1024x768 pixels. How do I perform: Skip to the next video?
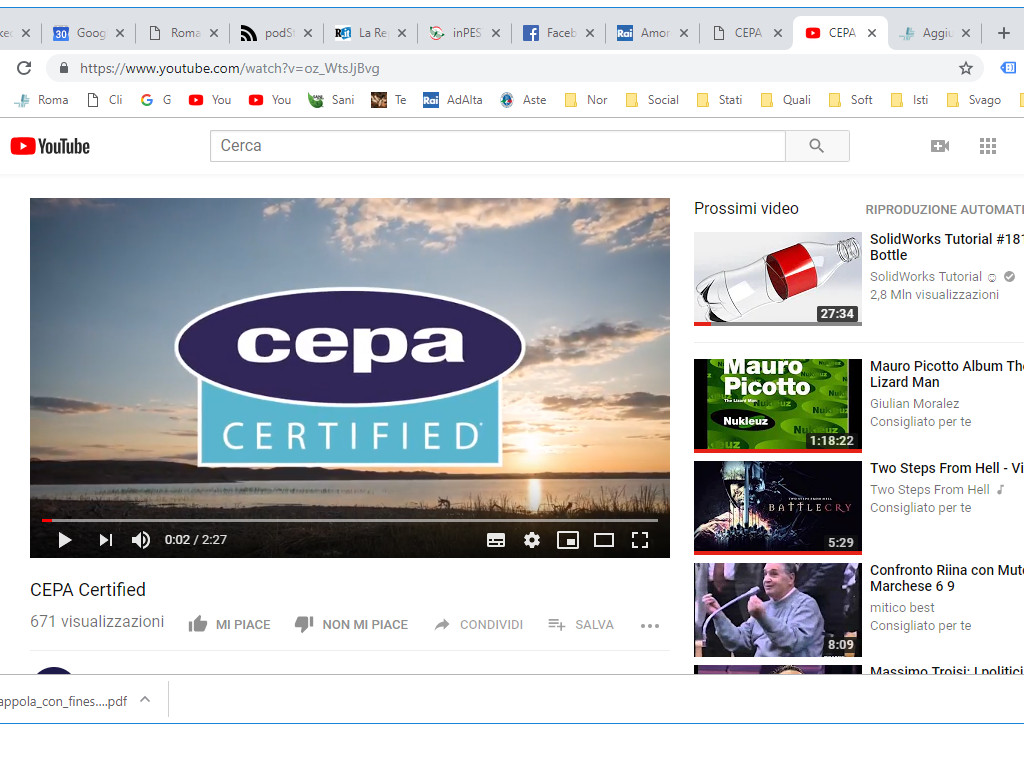pyautogui.click(x=105, y=540)
